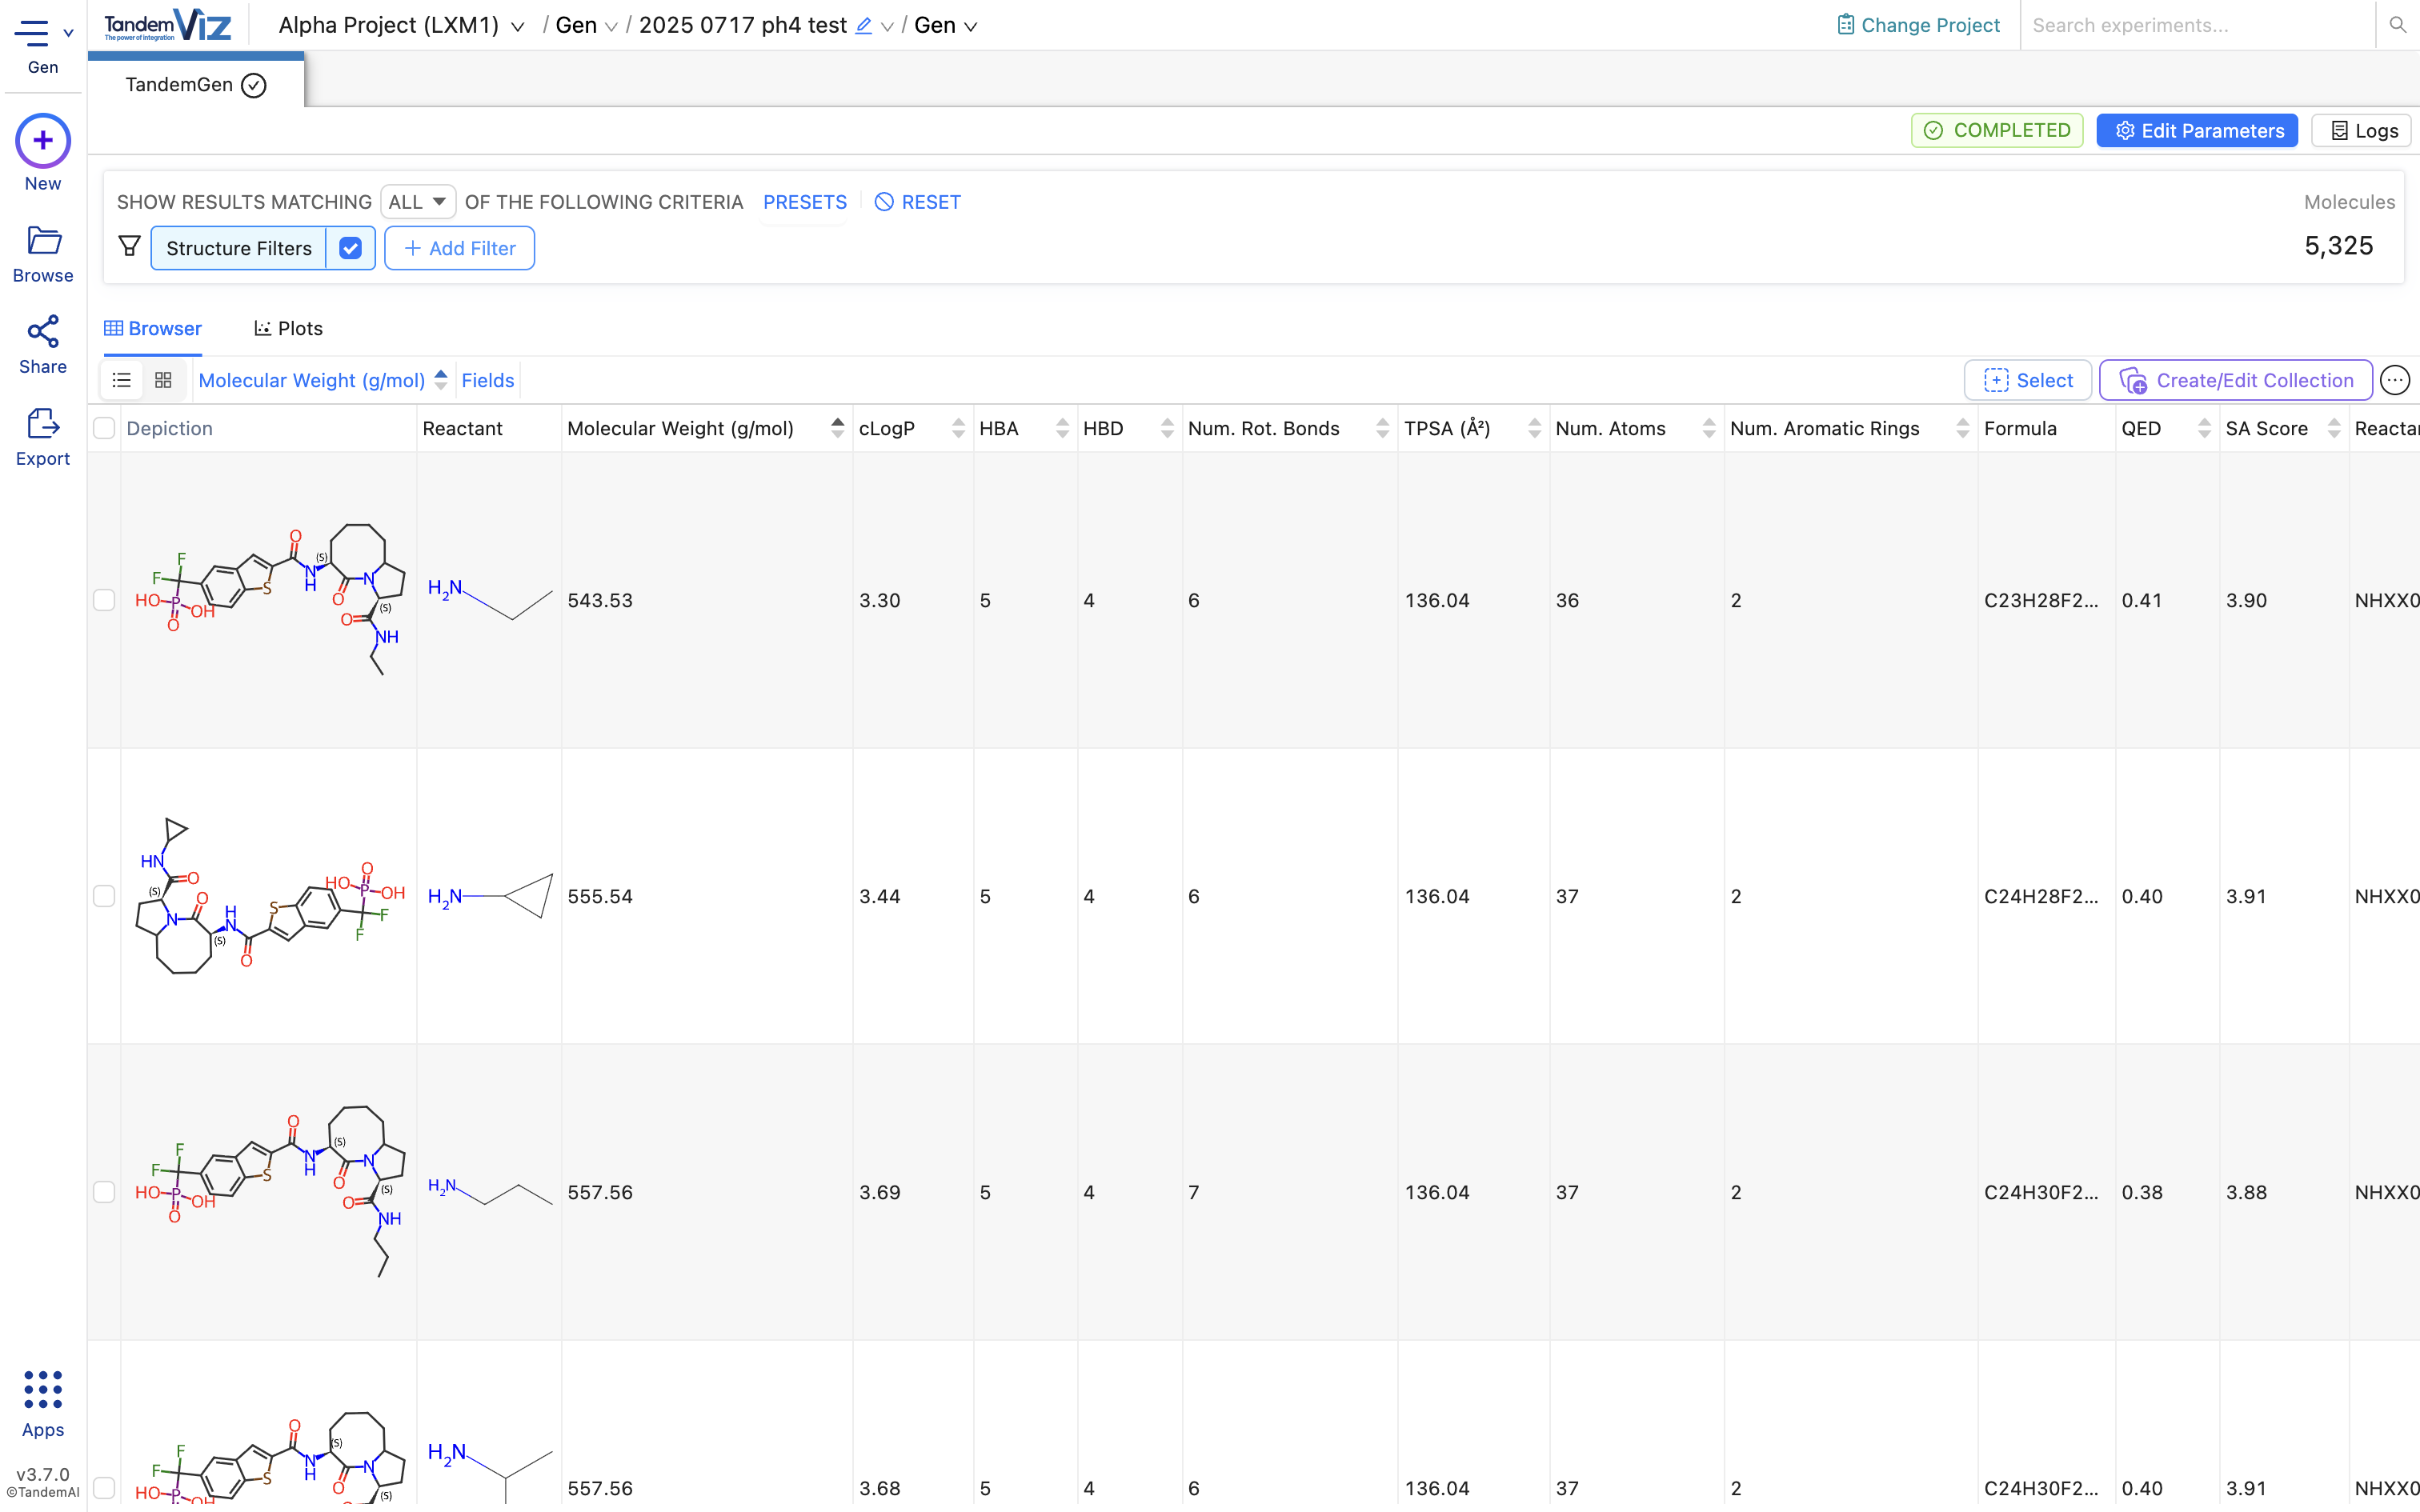Click the Edit Parameters button
2420x1512 pixels.
(x=2196, y=130)
